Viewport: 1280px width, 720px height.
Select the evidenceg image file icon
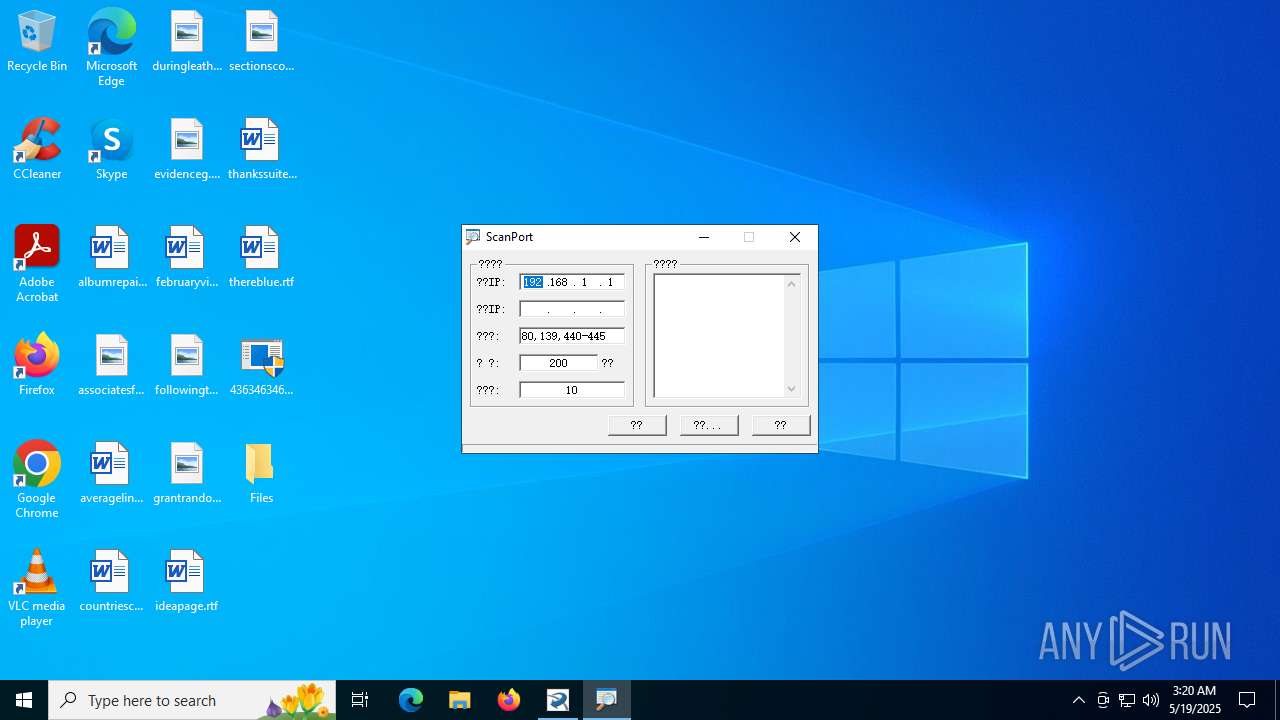click(186, 150)
